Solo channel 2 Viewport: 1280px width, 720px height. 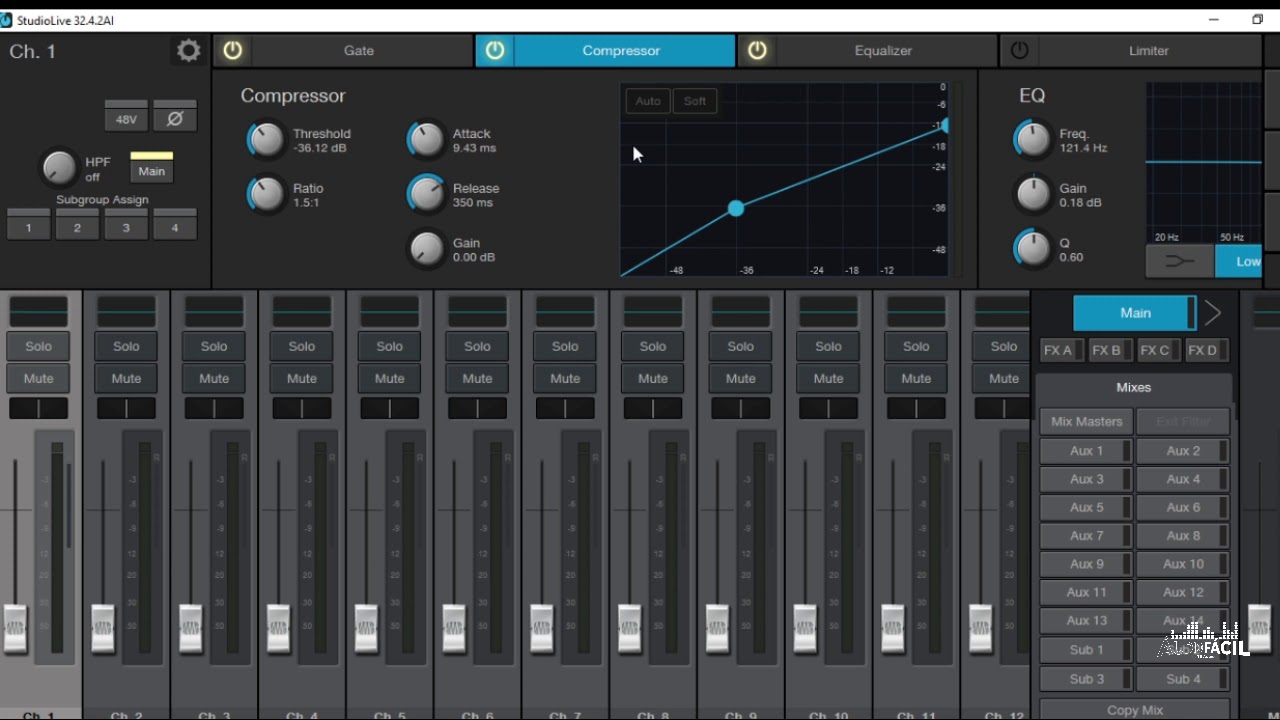click(126, 346)
